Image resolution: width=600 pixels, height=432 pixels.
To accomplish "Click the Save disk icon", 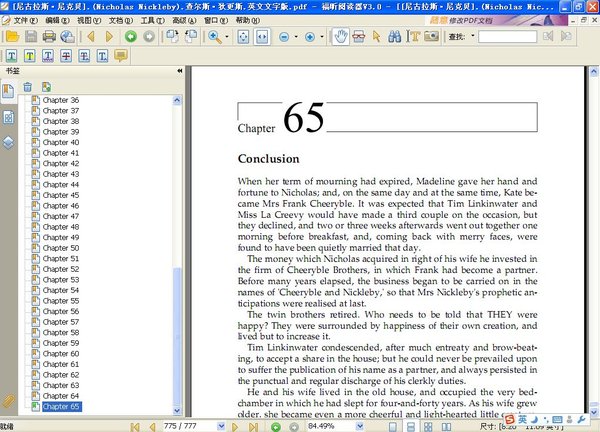I will (x=29, y=37).
